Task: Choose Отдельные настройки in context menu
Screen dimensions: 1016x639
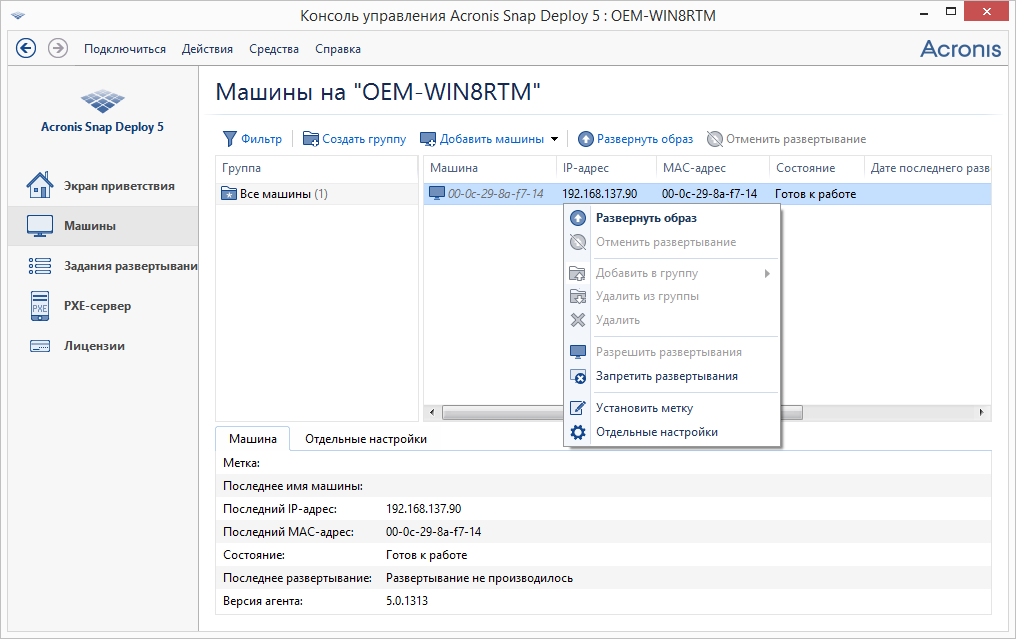Action: point(672,432)
